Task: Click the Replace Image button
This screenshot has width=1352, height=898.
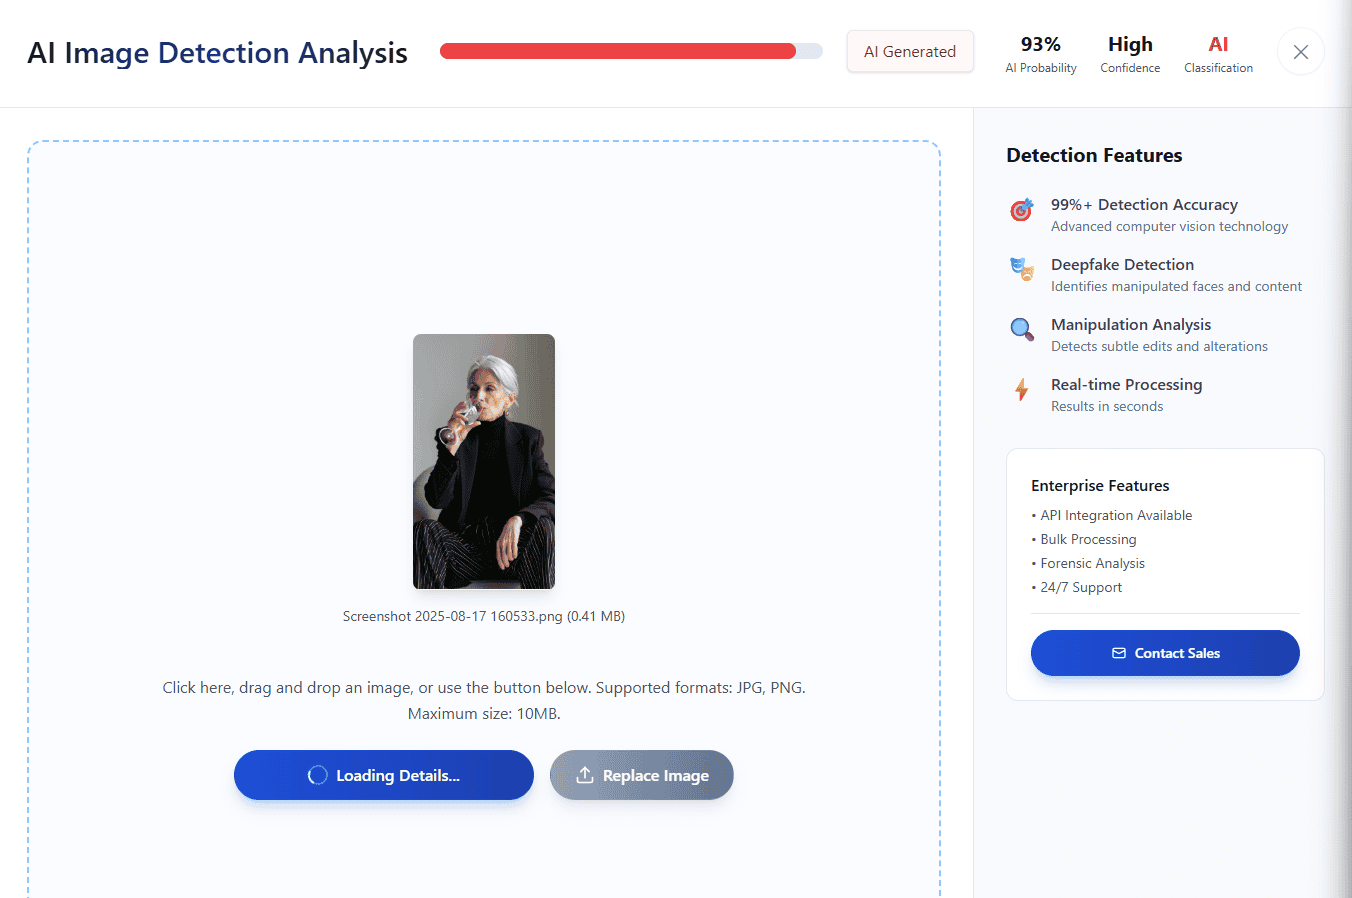Action: point(642,775)
